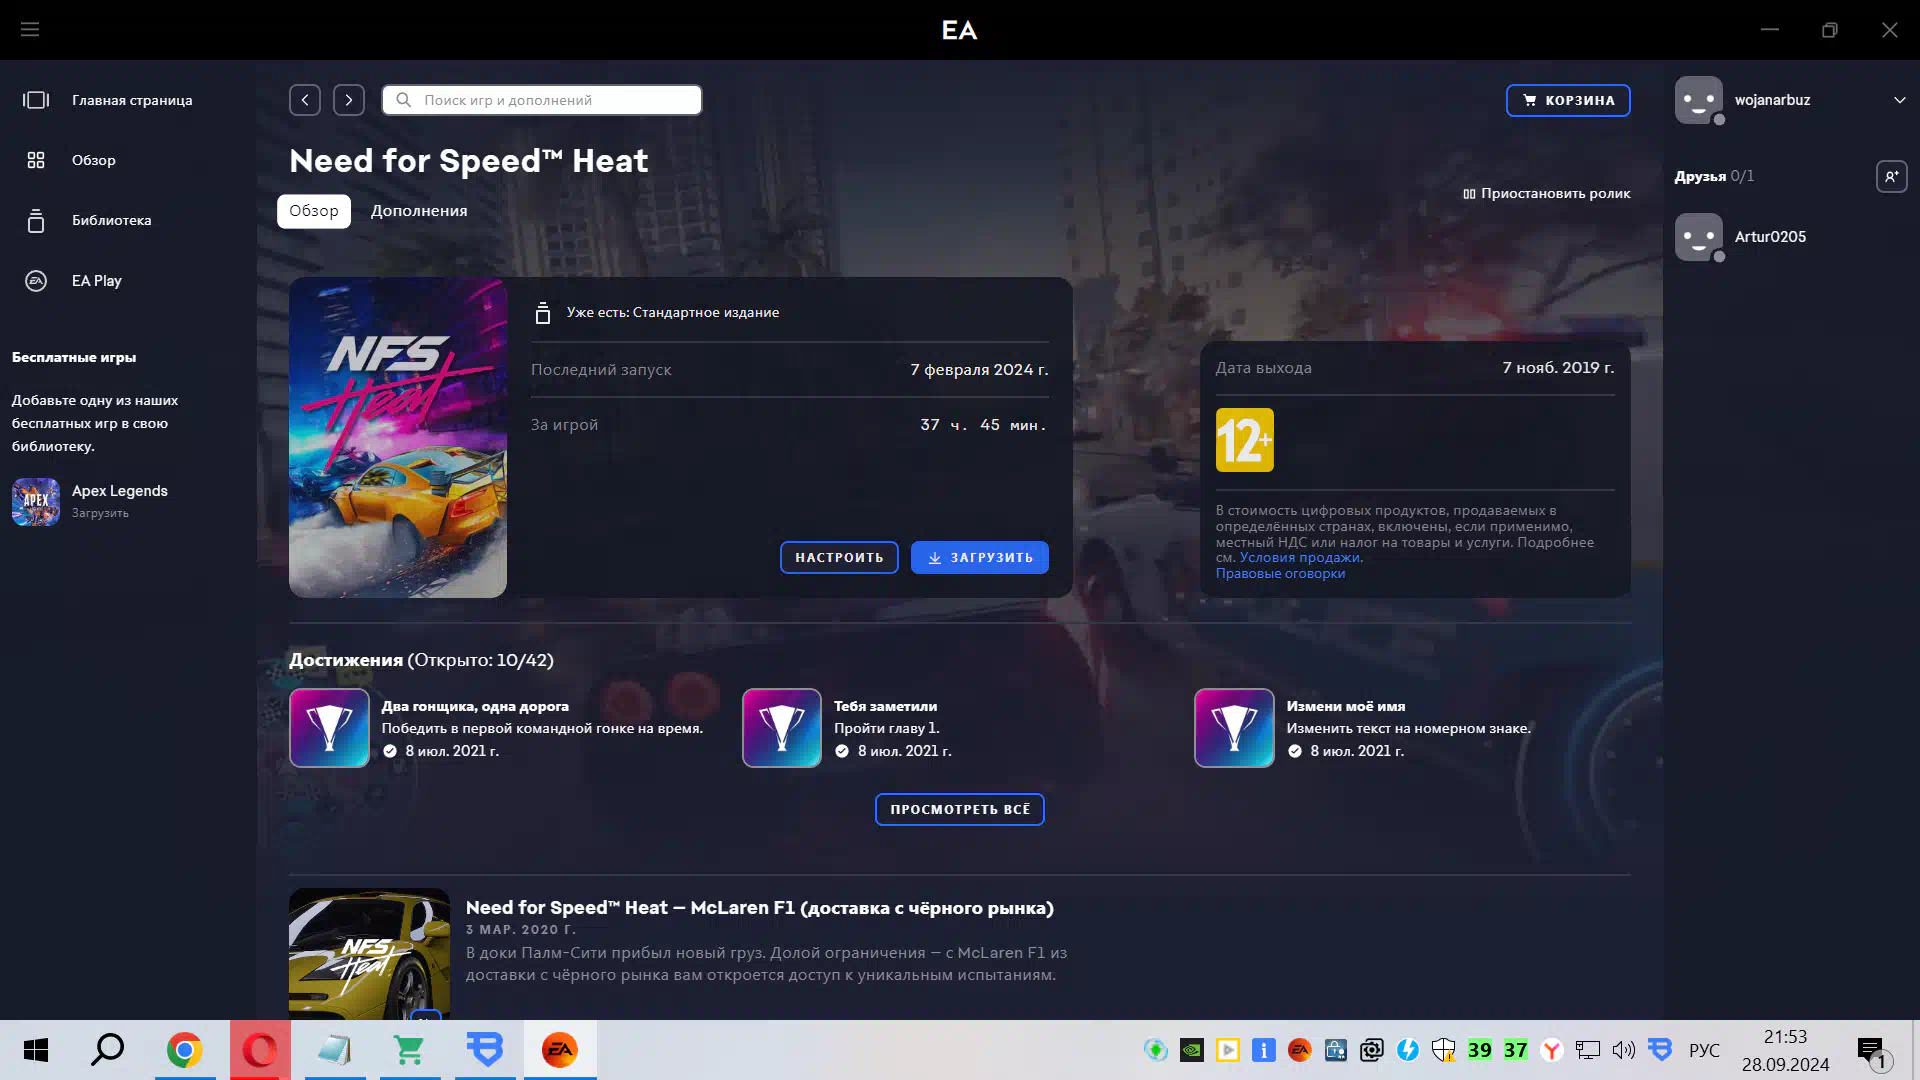Screen dimensions: 1920x1080
Task: Click the NVIDIA tray icon
Action: tap(1192, 1050)
